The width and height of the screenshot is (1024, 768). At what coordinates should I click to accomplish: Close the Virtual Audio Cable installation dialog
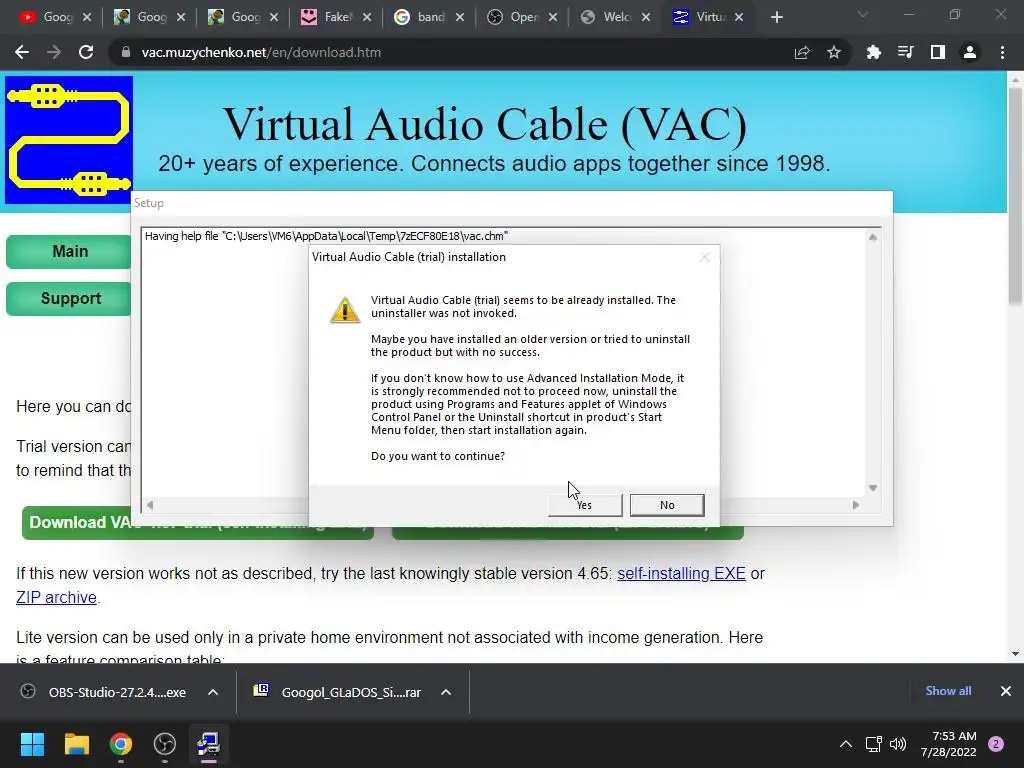[x=705, y=257]
